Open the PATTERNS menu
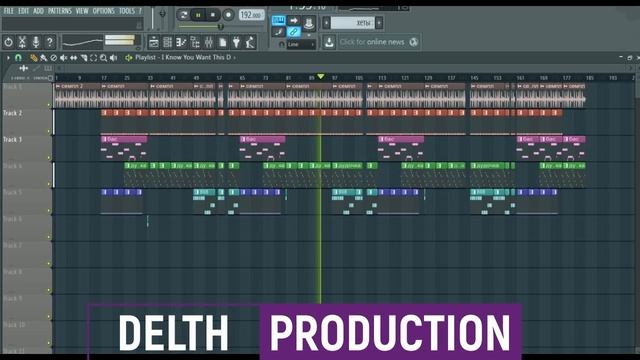The height and width of the screenshot is (360, 640). tap(60, 11)
